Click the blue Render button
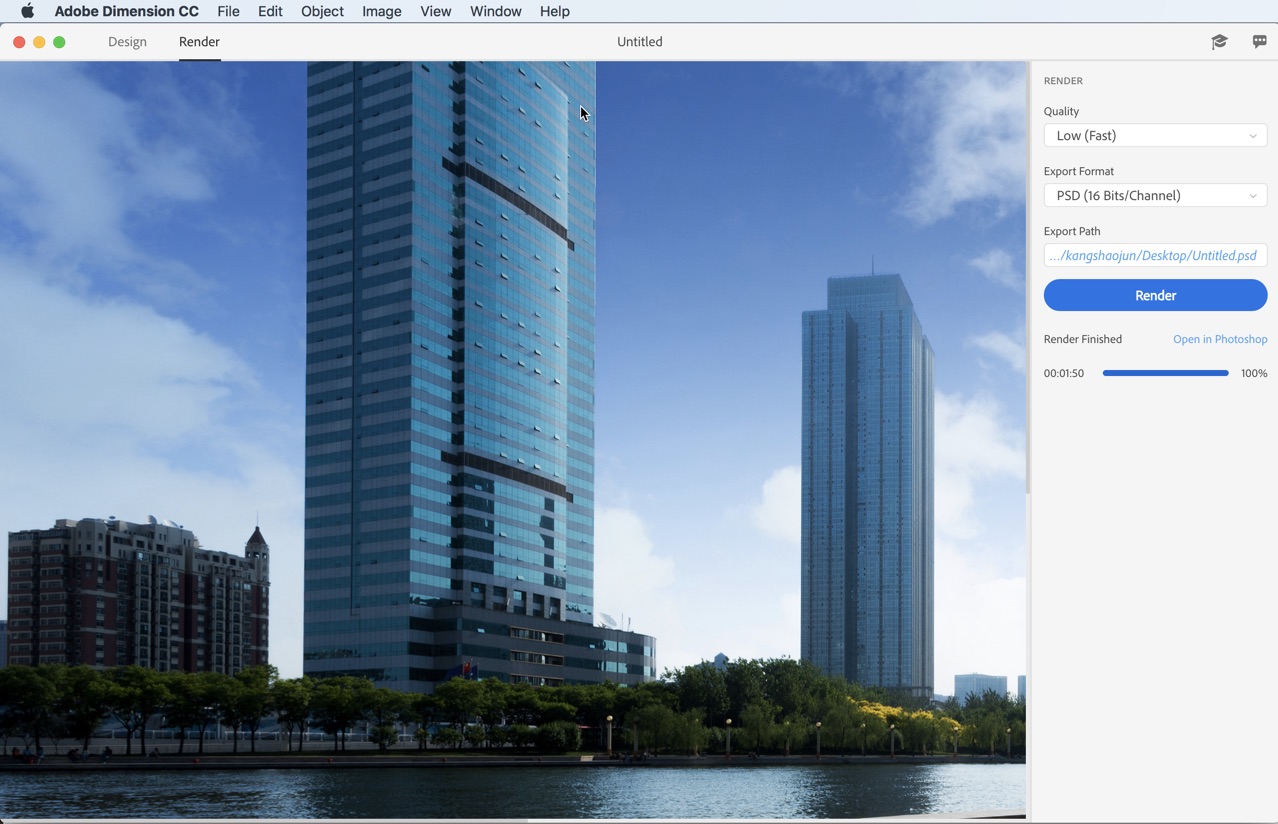Screen dimensions: 1278x824 tap(1154, 295)
